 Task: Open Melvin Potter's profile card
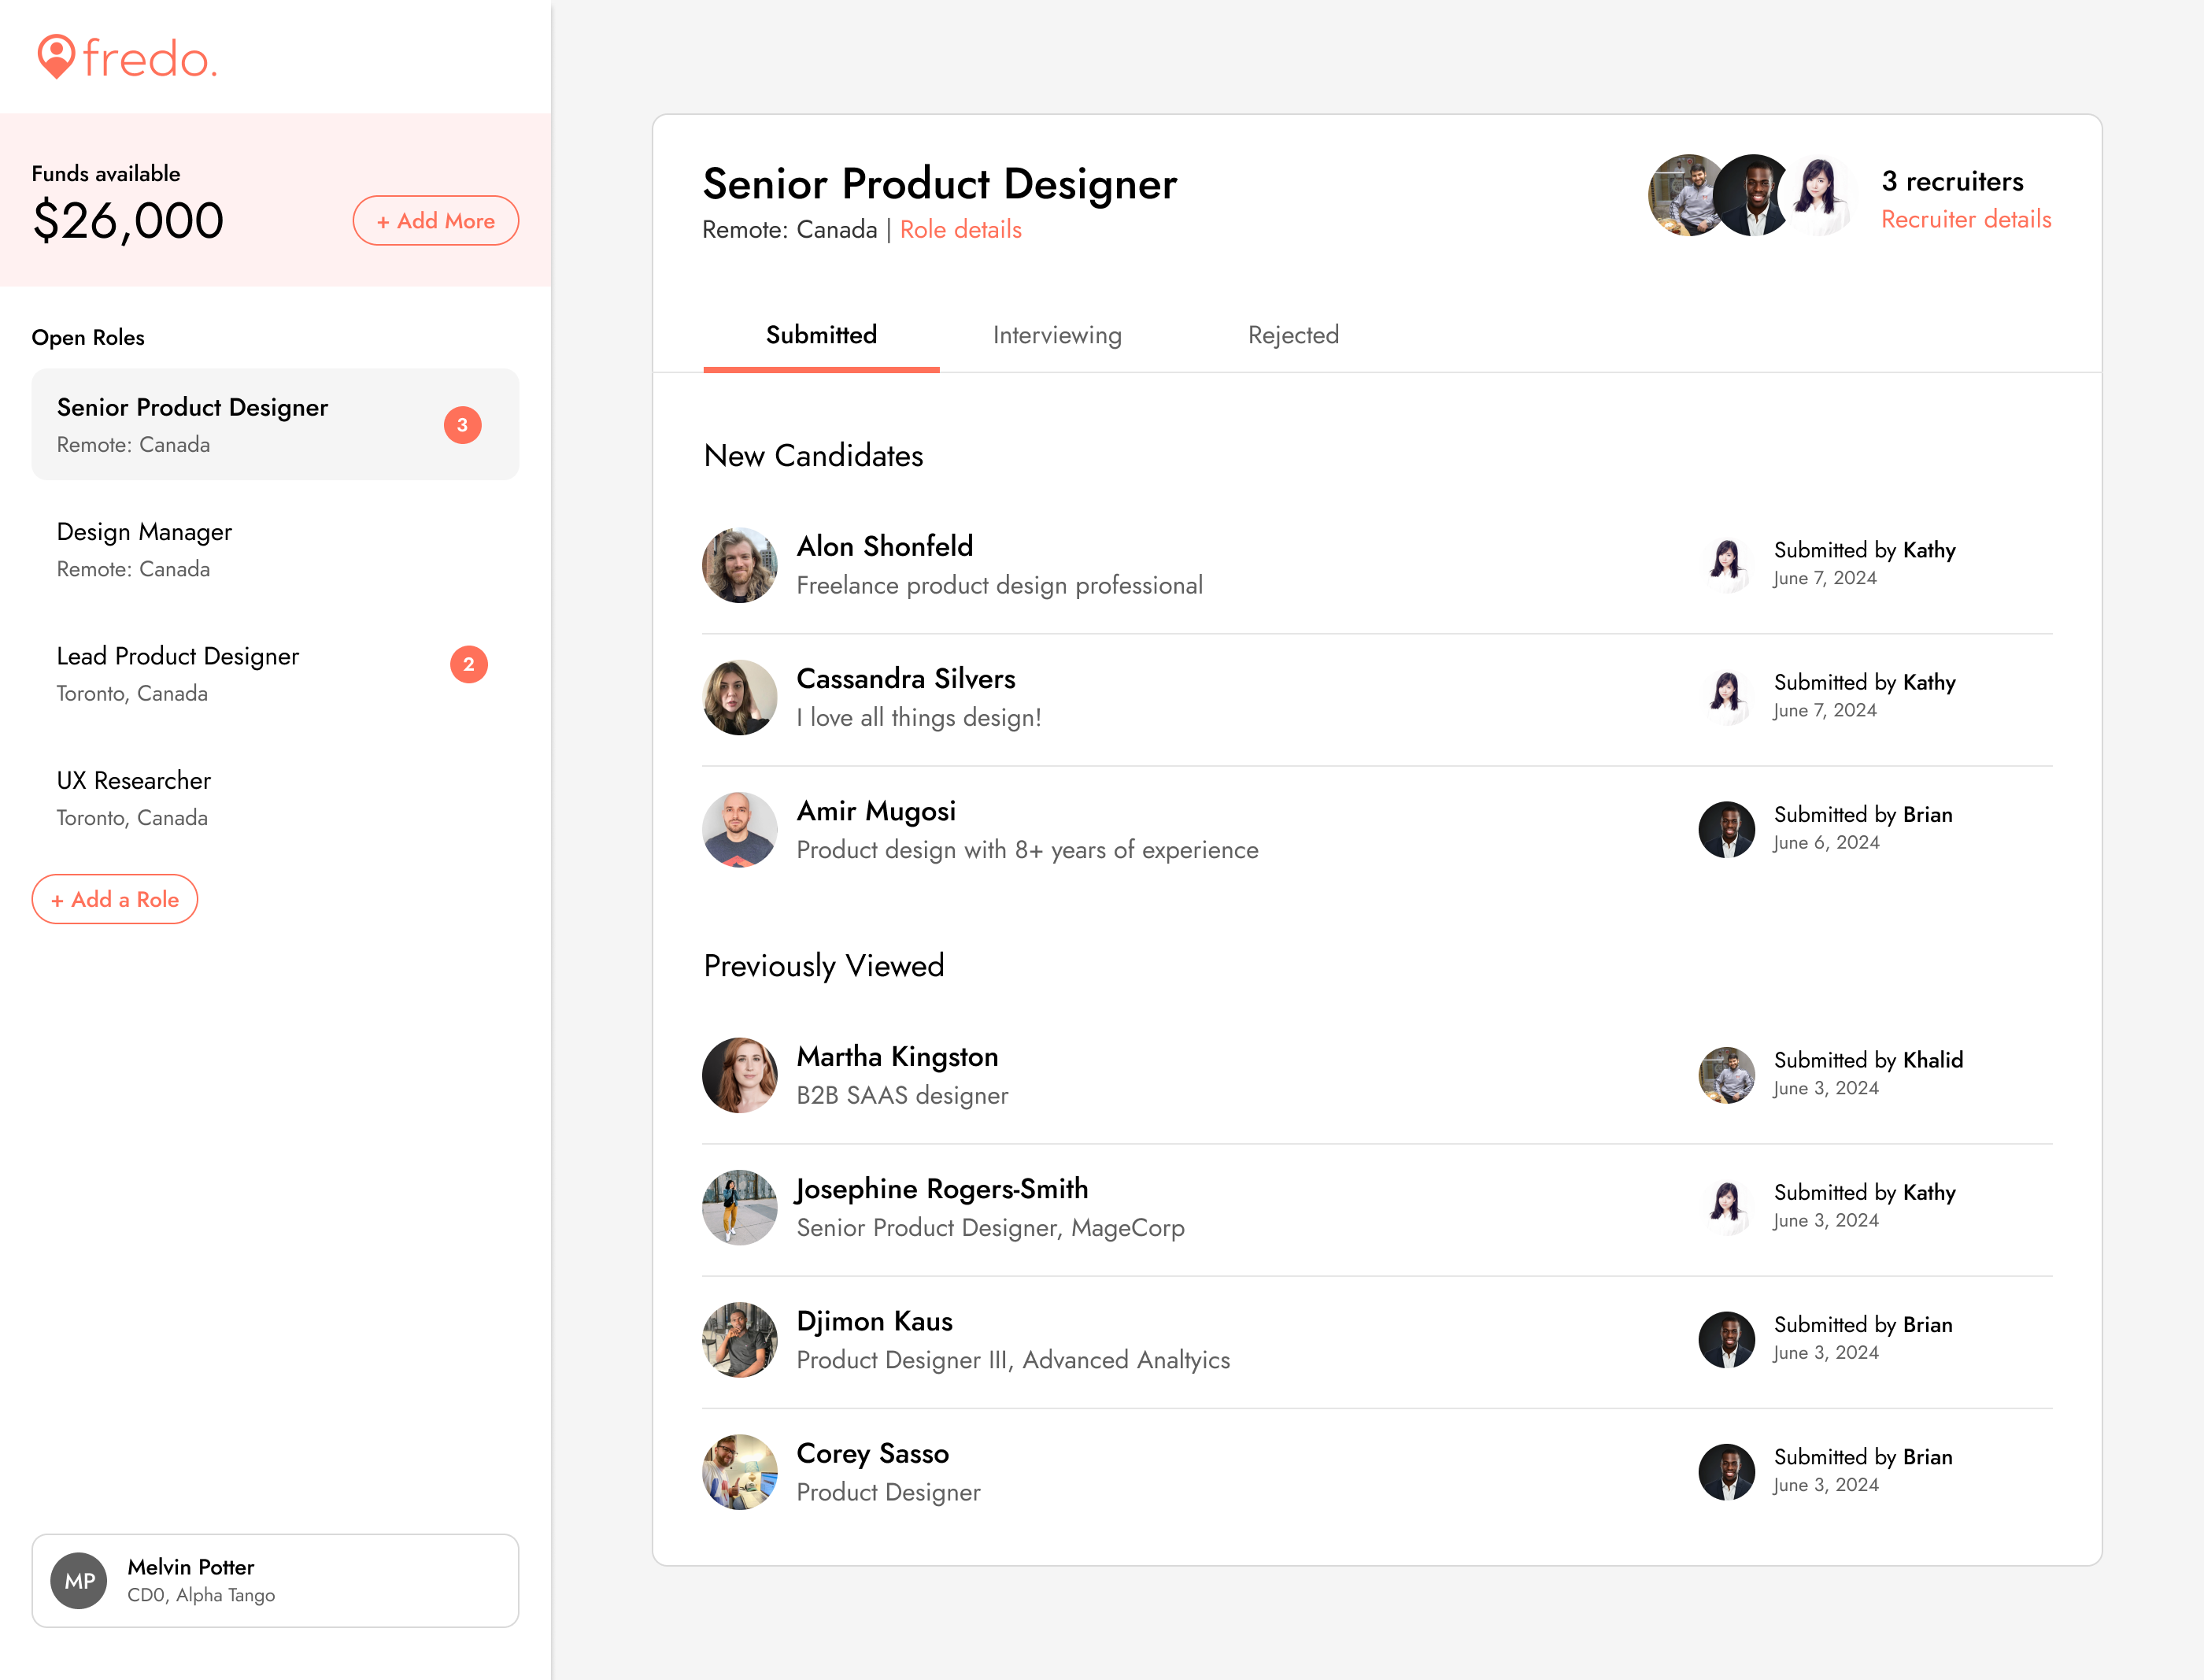(275, 1580)
